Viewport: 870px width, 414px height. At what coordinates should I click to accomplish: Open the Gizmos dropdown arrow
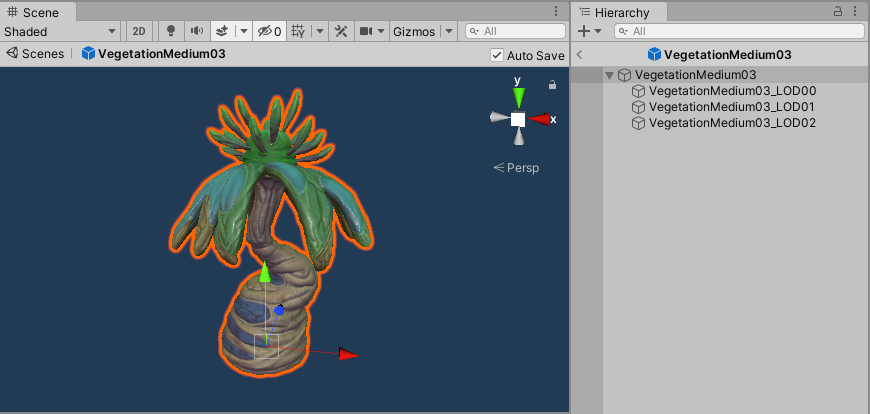tap(449, 31)
